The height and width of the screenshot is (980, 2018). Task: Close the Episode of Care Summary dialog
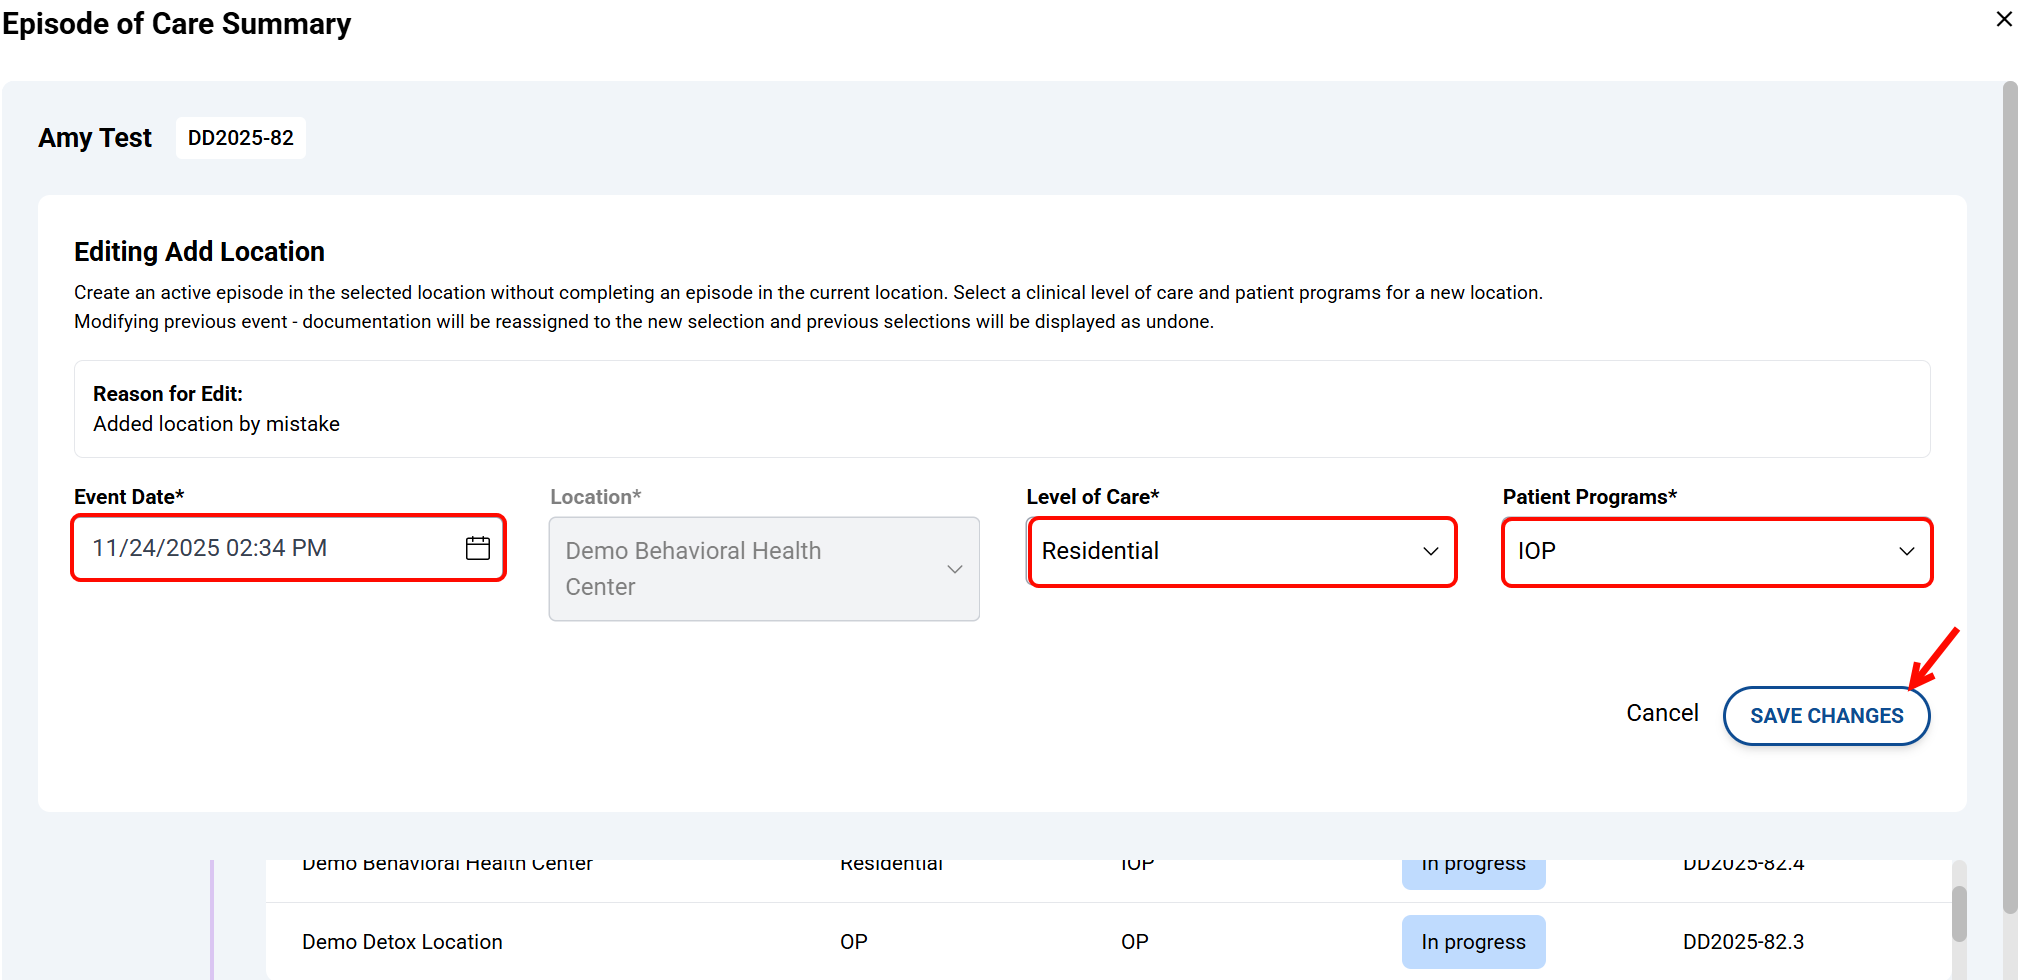[2003, 19]
